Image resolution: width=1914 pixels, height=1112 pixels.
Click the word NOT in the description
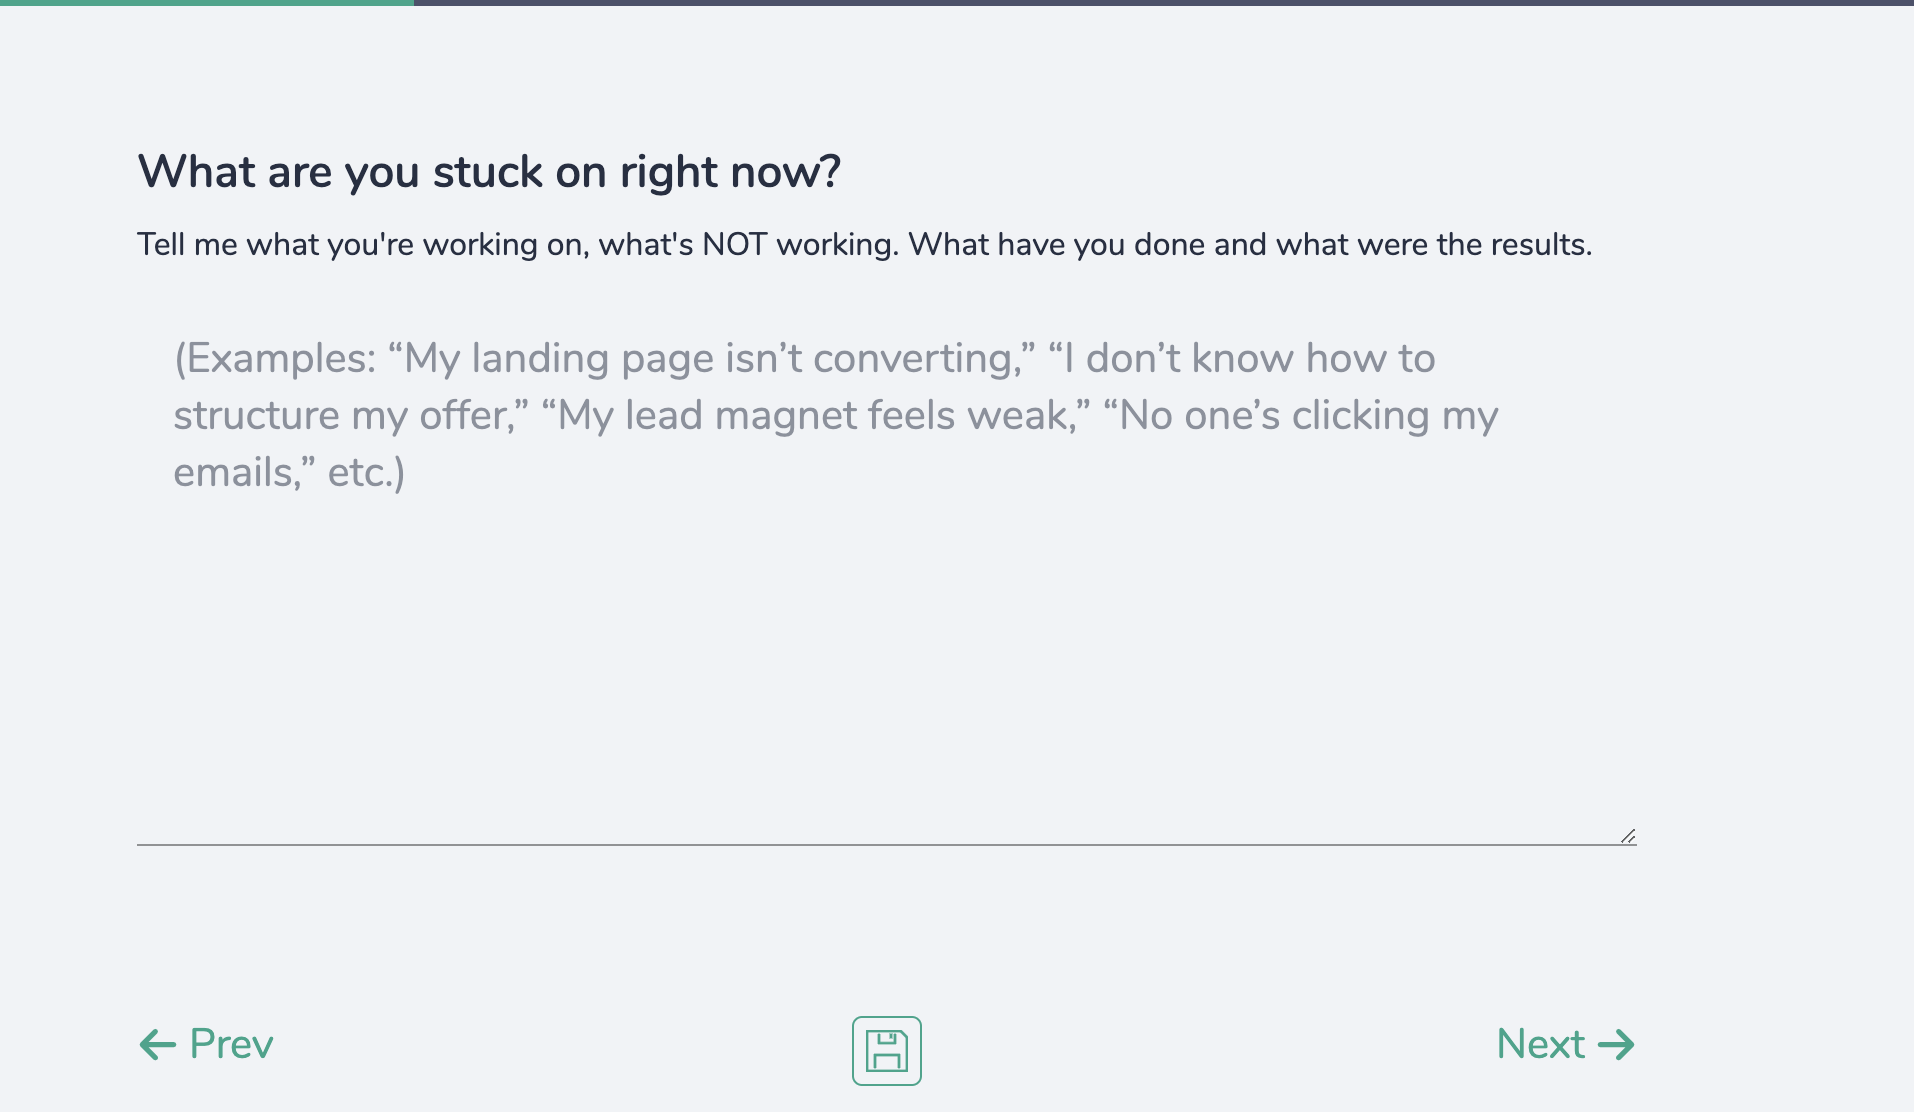735,244
